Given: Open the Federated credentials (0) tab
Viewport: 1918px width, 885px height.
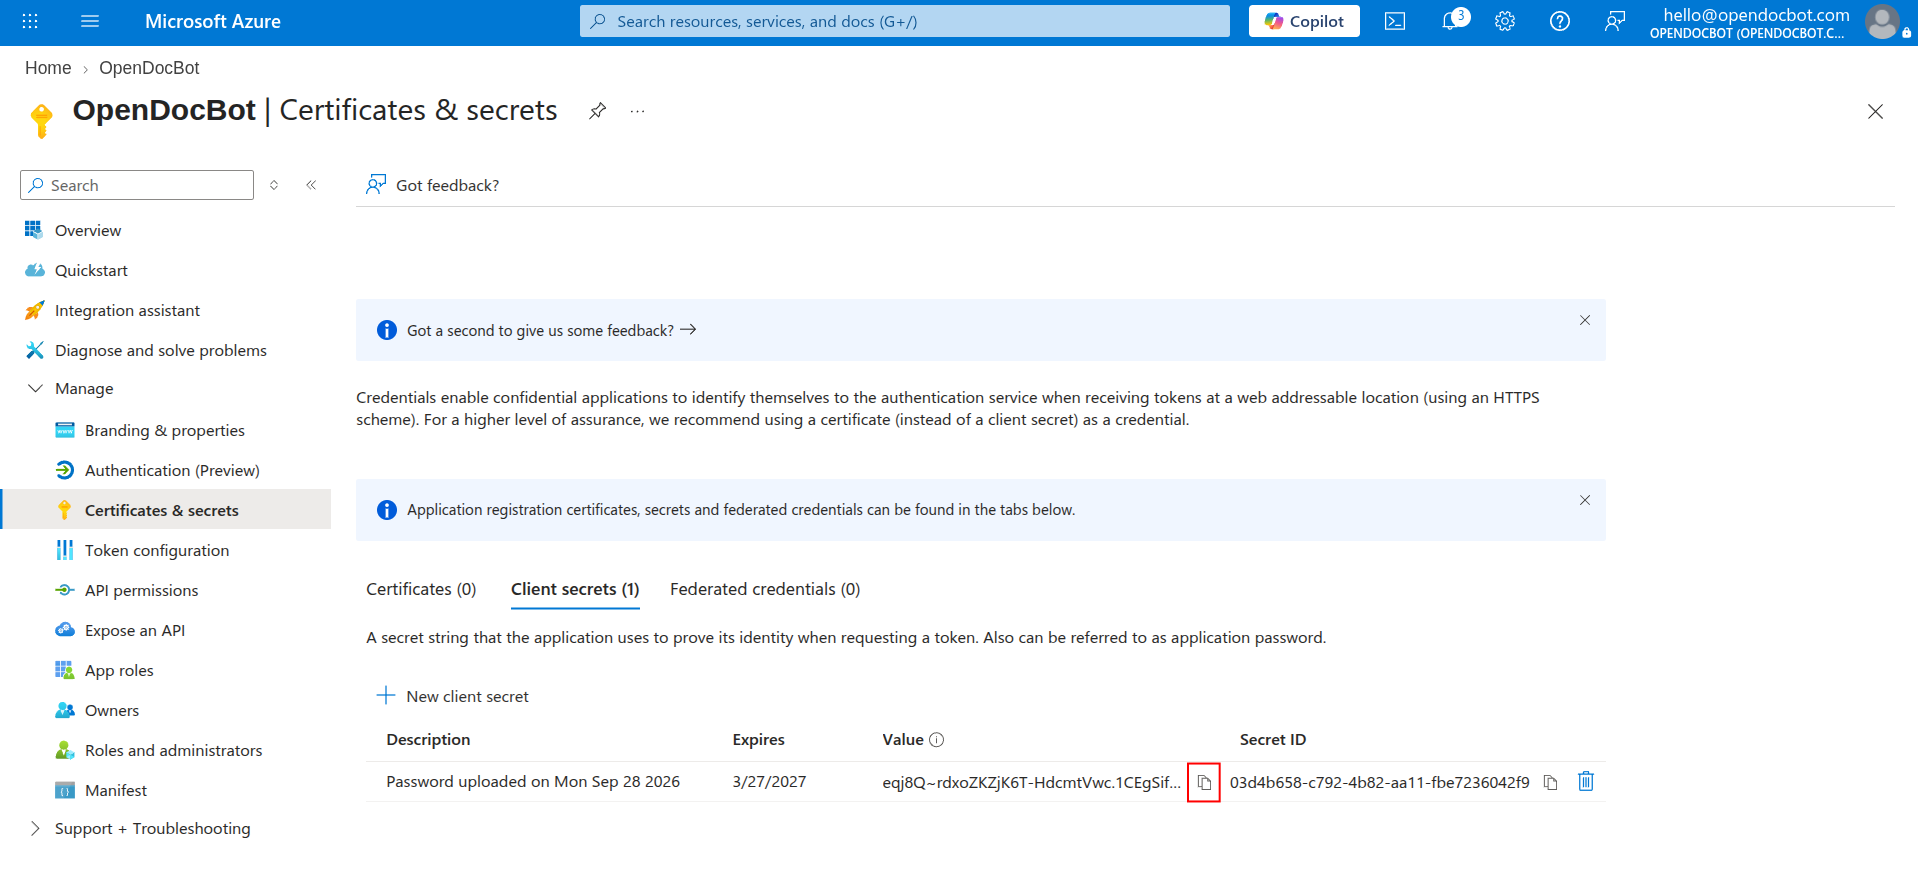Looking at the screenshot, I should [765, 589].
